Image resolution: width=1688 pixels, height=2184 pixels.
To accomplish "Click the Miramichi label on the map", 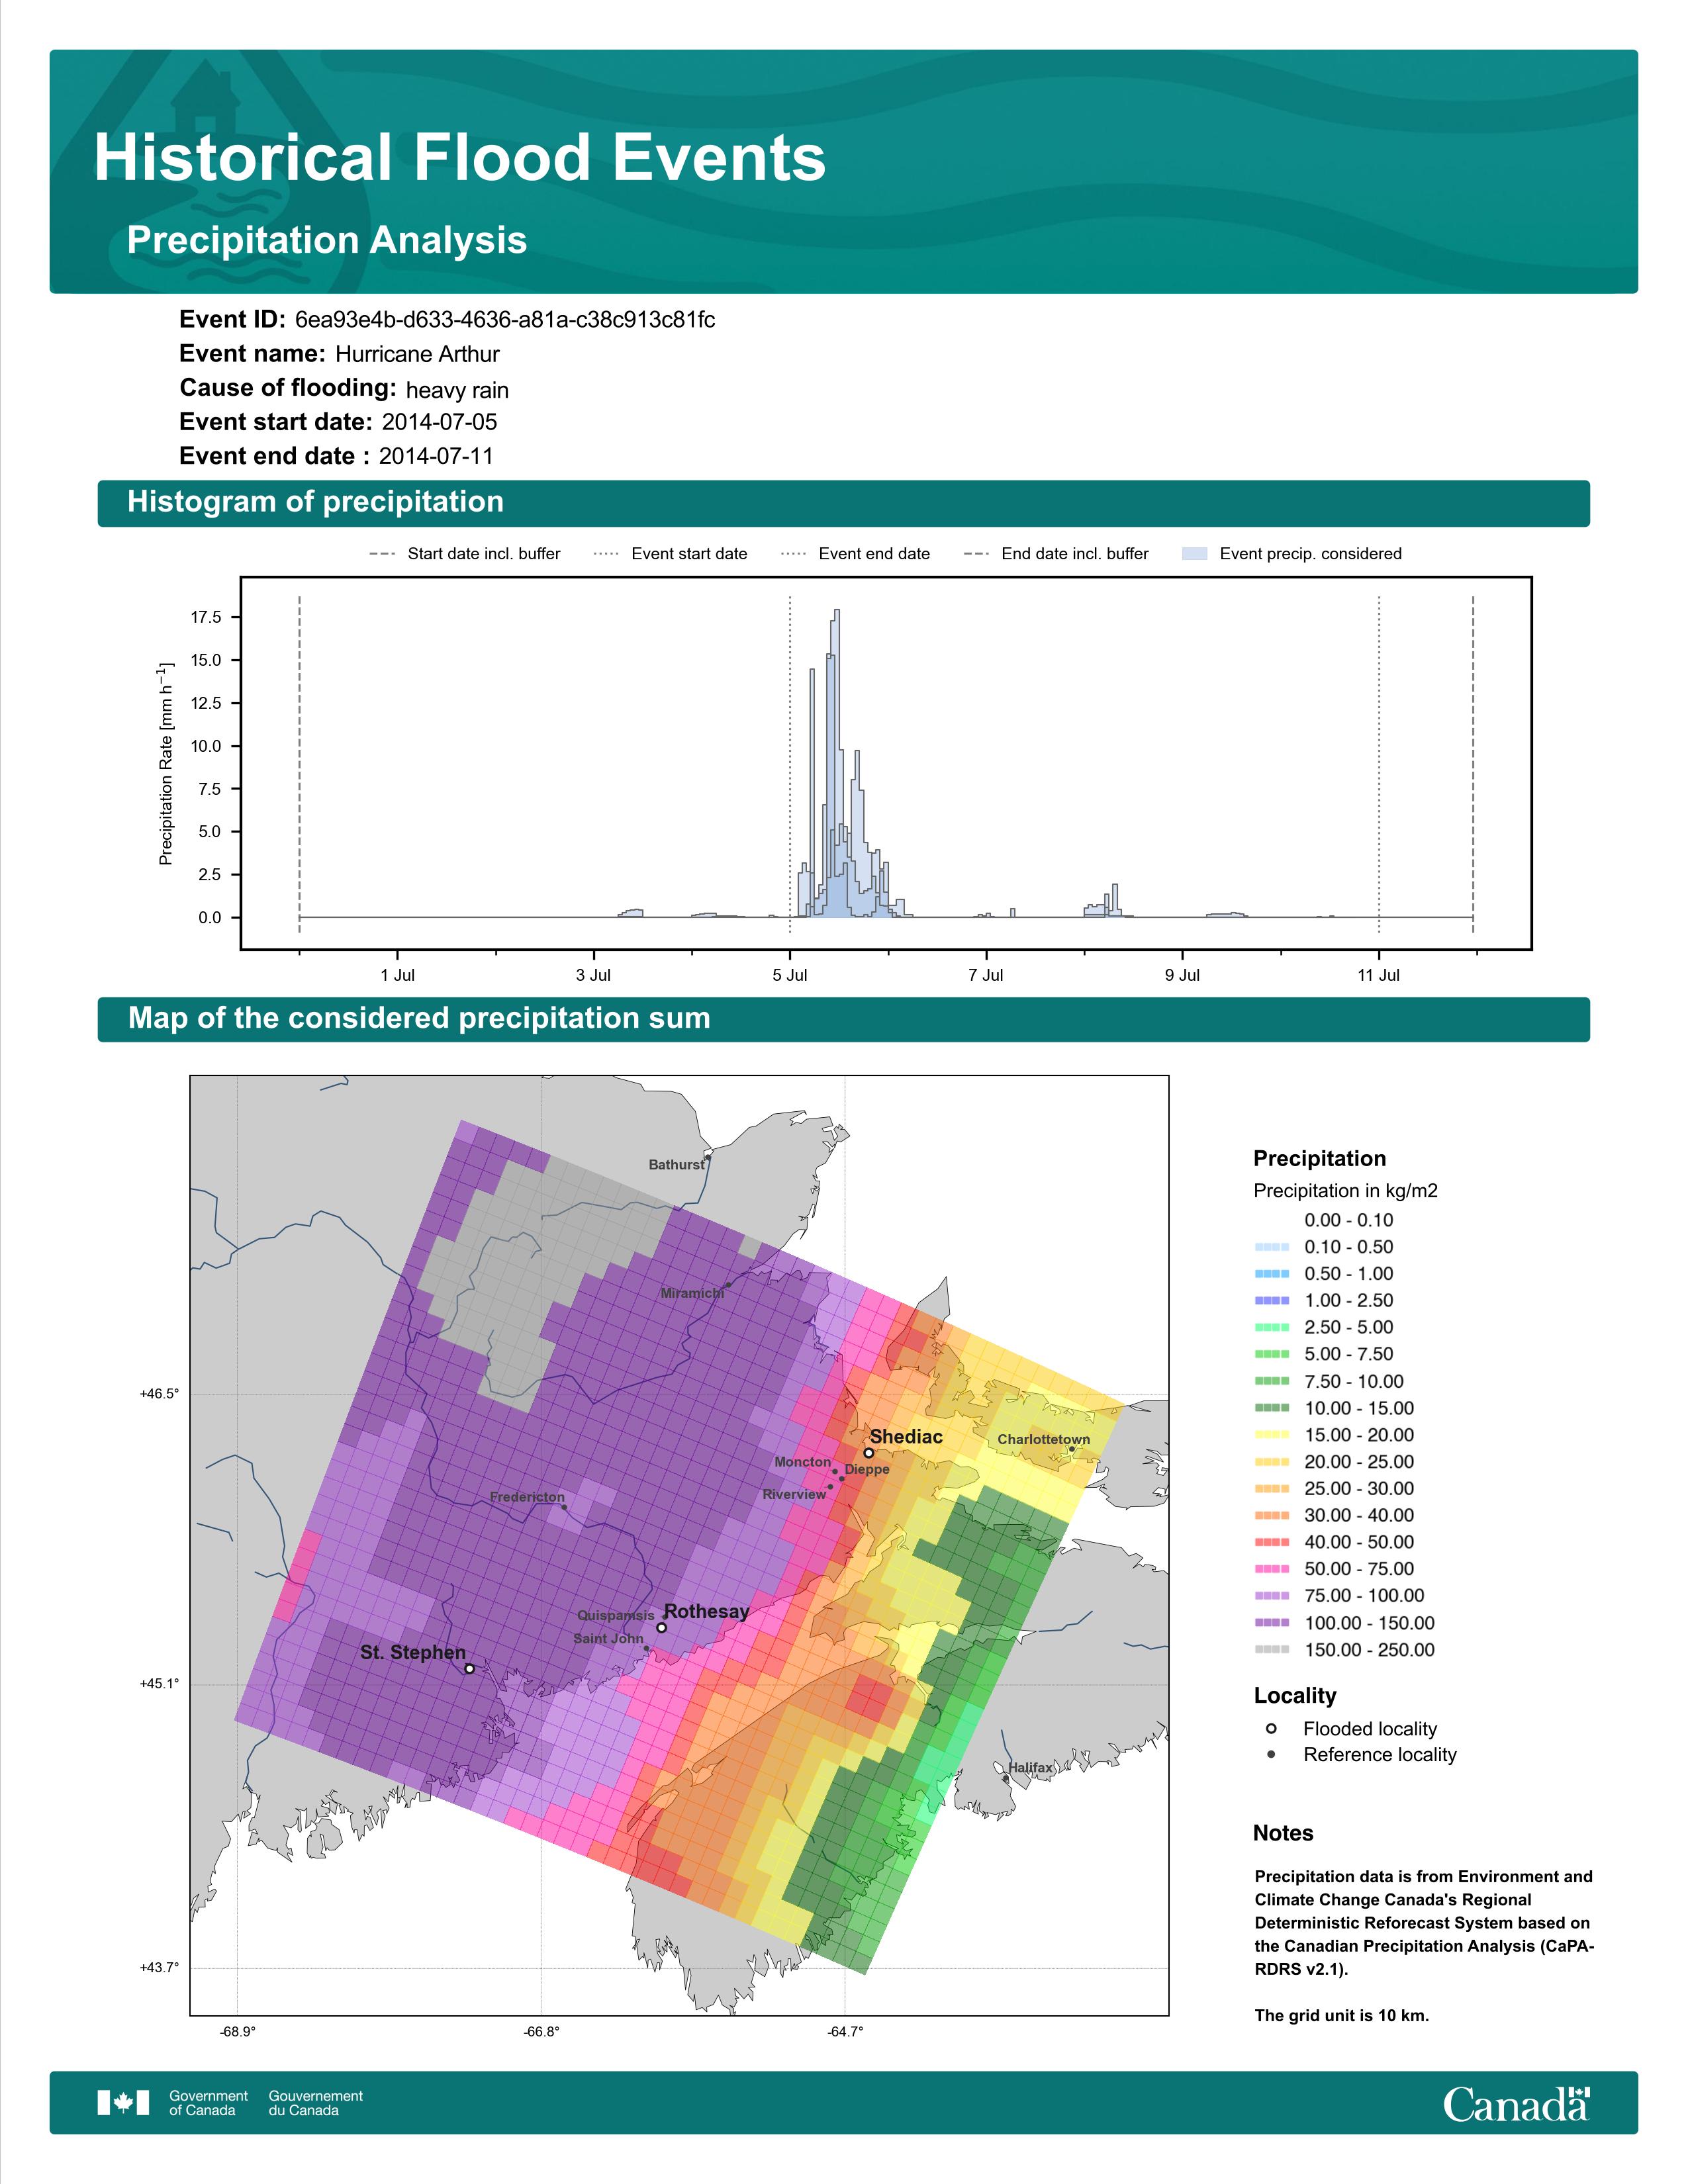I will pos(692,1293).
